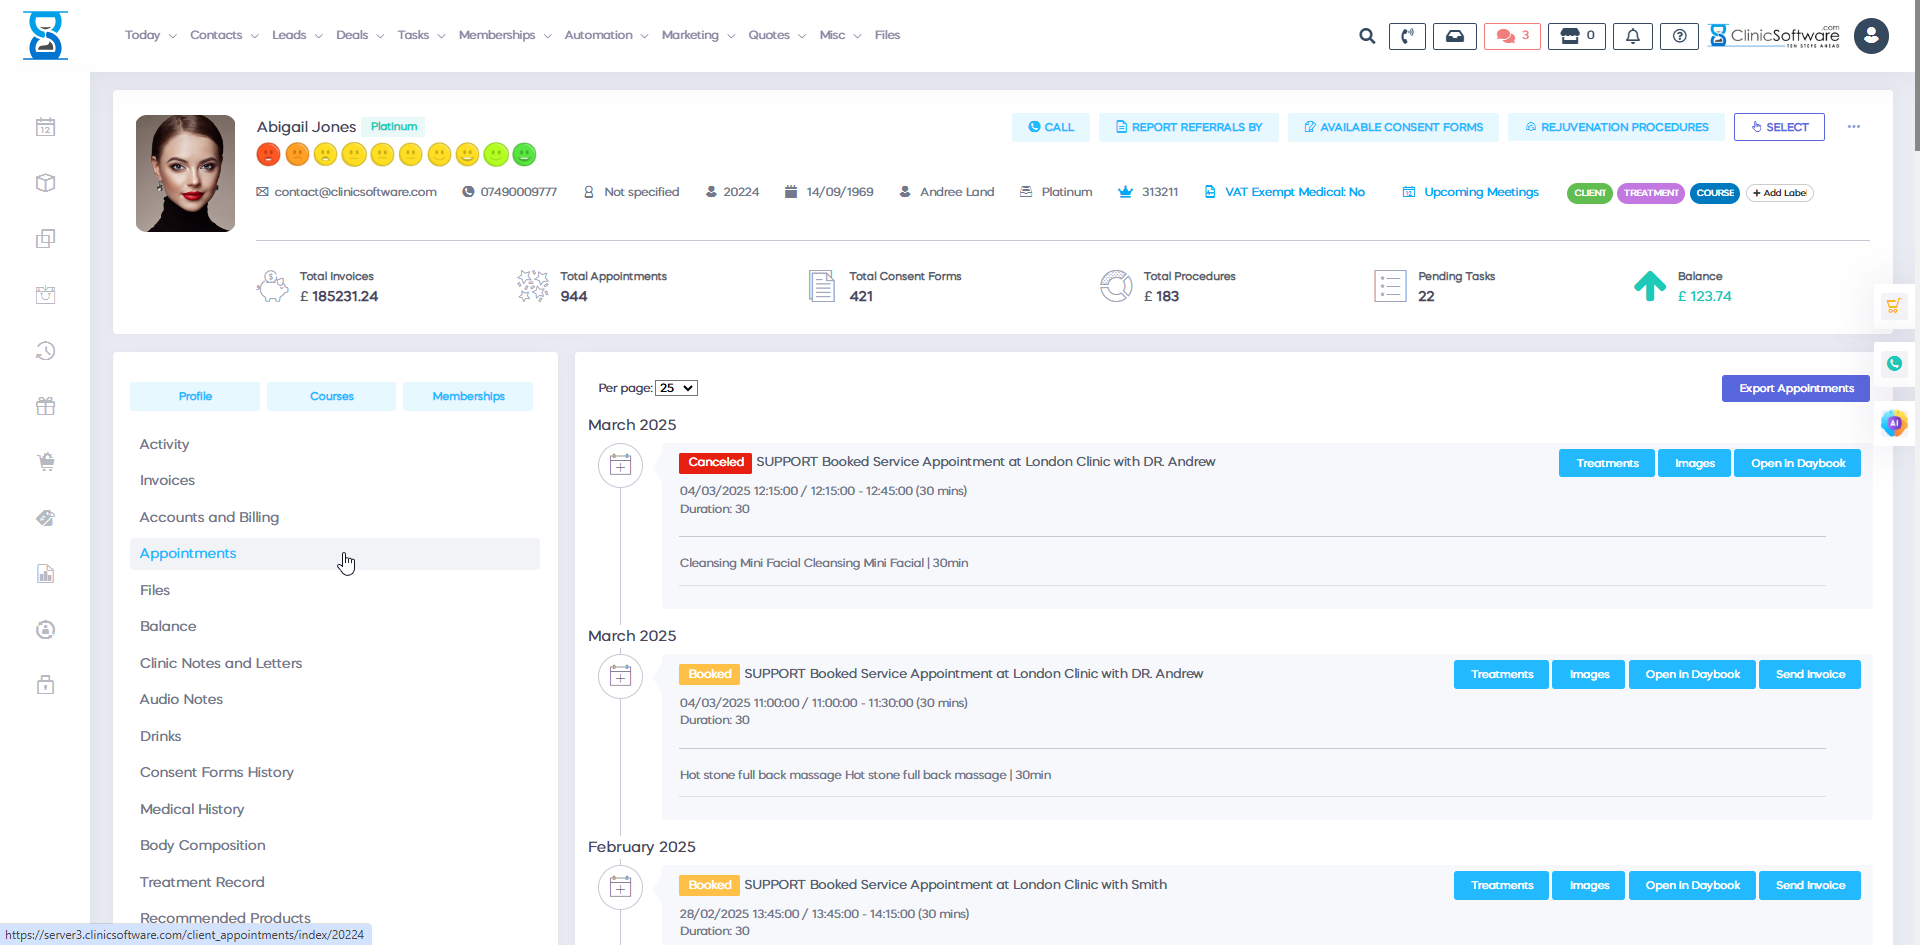Image resolution: width=1920 pixels, height=945 pixels.
Task: Open the help question mark icon
Action: tap(1679, 36)
